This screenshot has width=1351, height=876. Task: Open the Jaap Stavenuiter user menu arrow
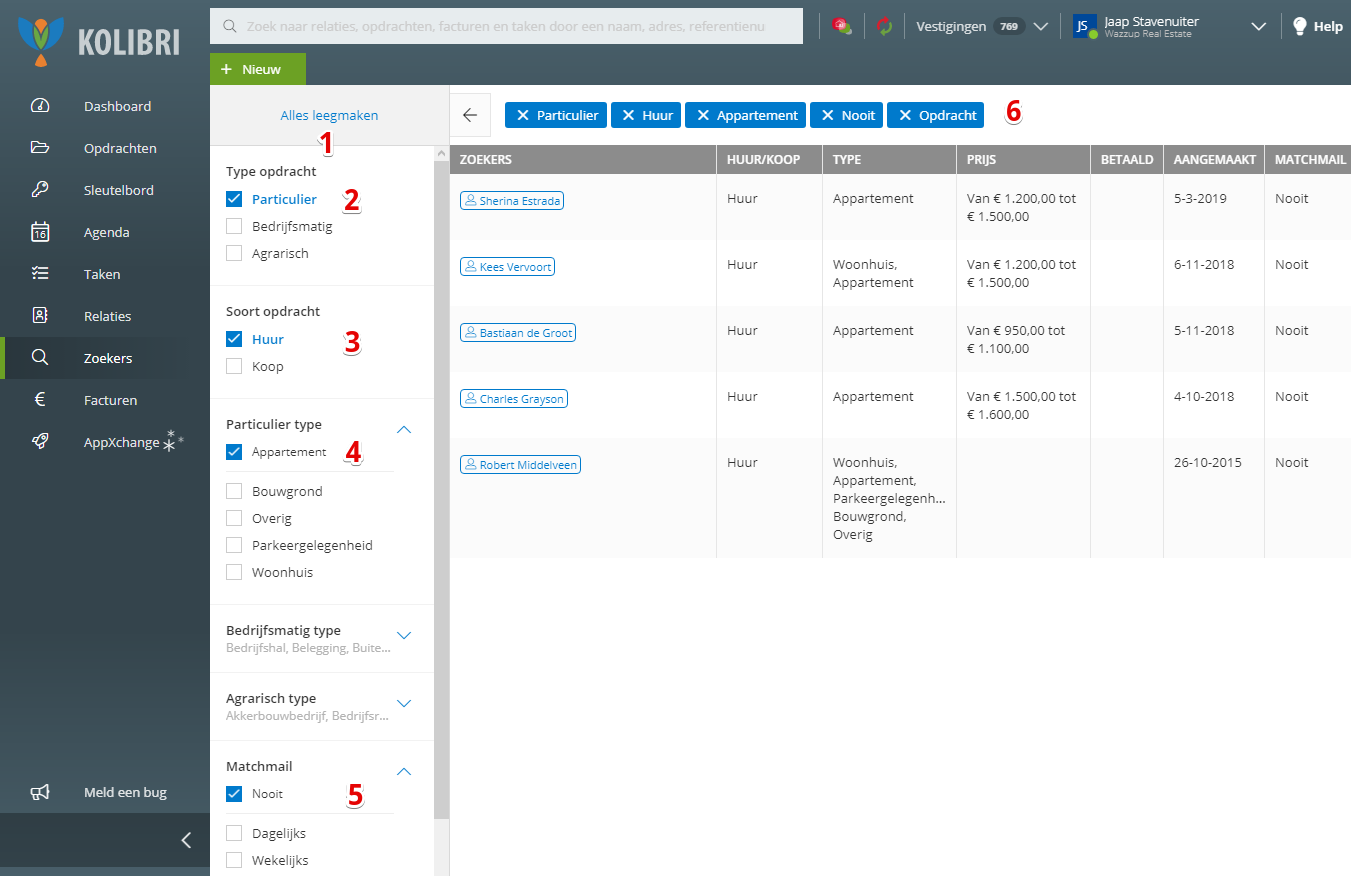pos(1259,27)
